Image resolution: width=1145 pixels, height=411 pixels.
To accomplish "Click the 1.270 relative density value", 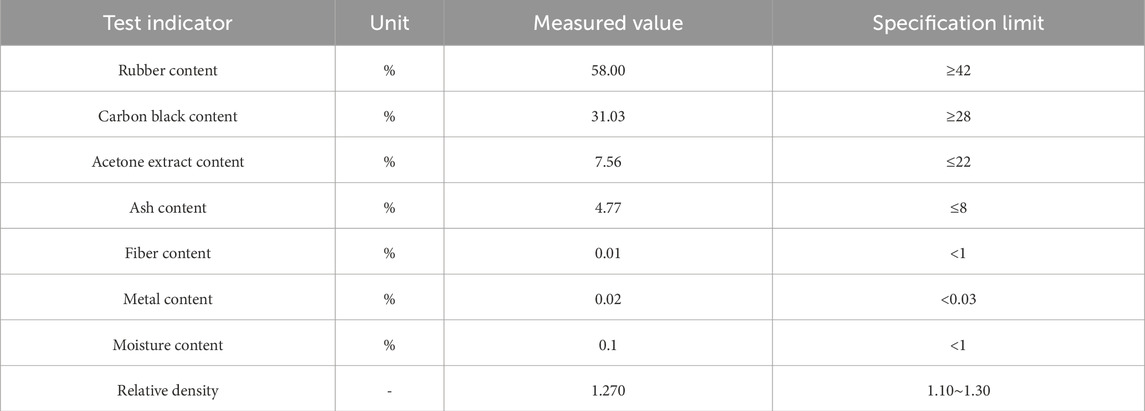I will [x=607, y=391].
